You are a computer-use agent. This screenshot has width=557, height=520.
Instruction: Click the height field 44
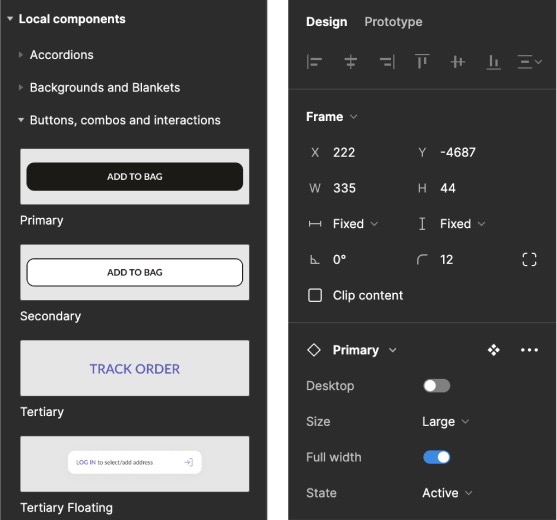[x=448, y=188]
